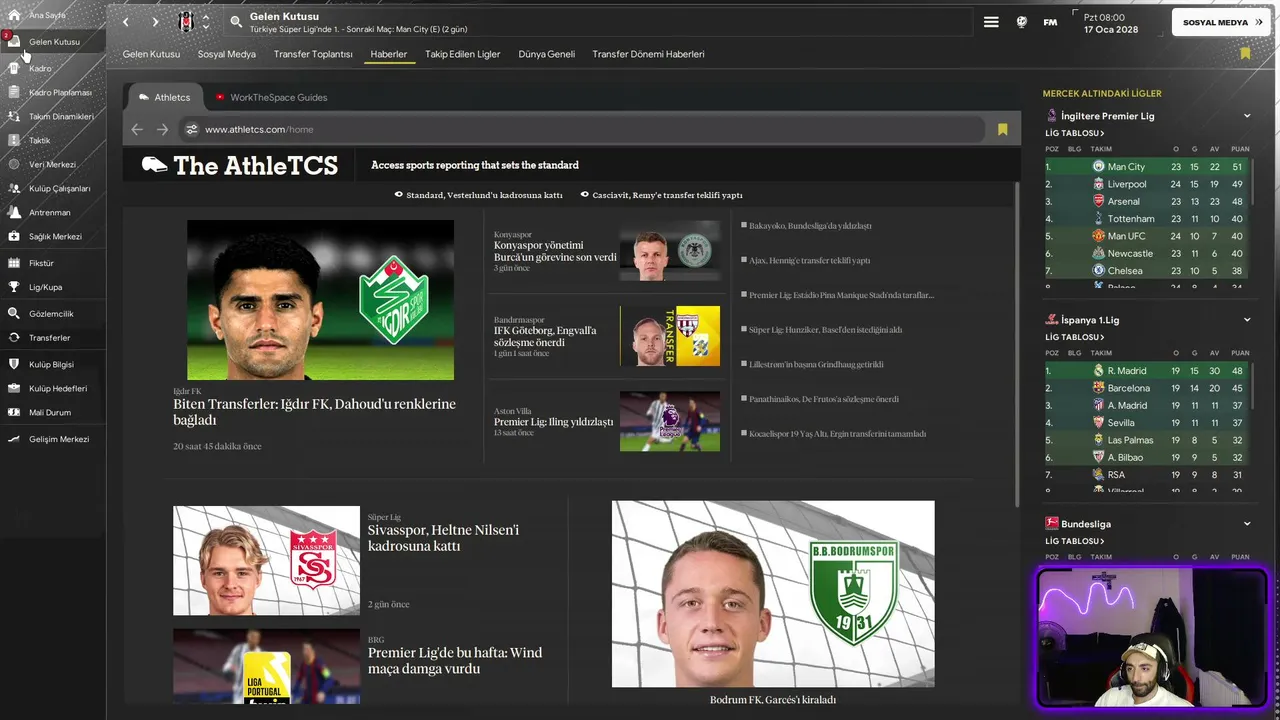
Task: Open Kadro squad icon in sidebar
Action: coord(14,68)
